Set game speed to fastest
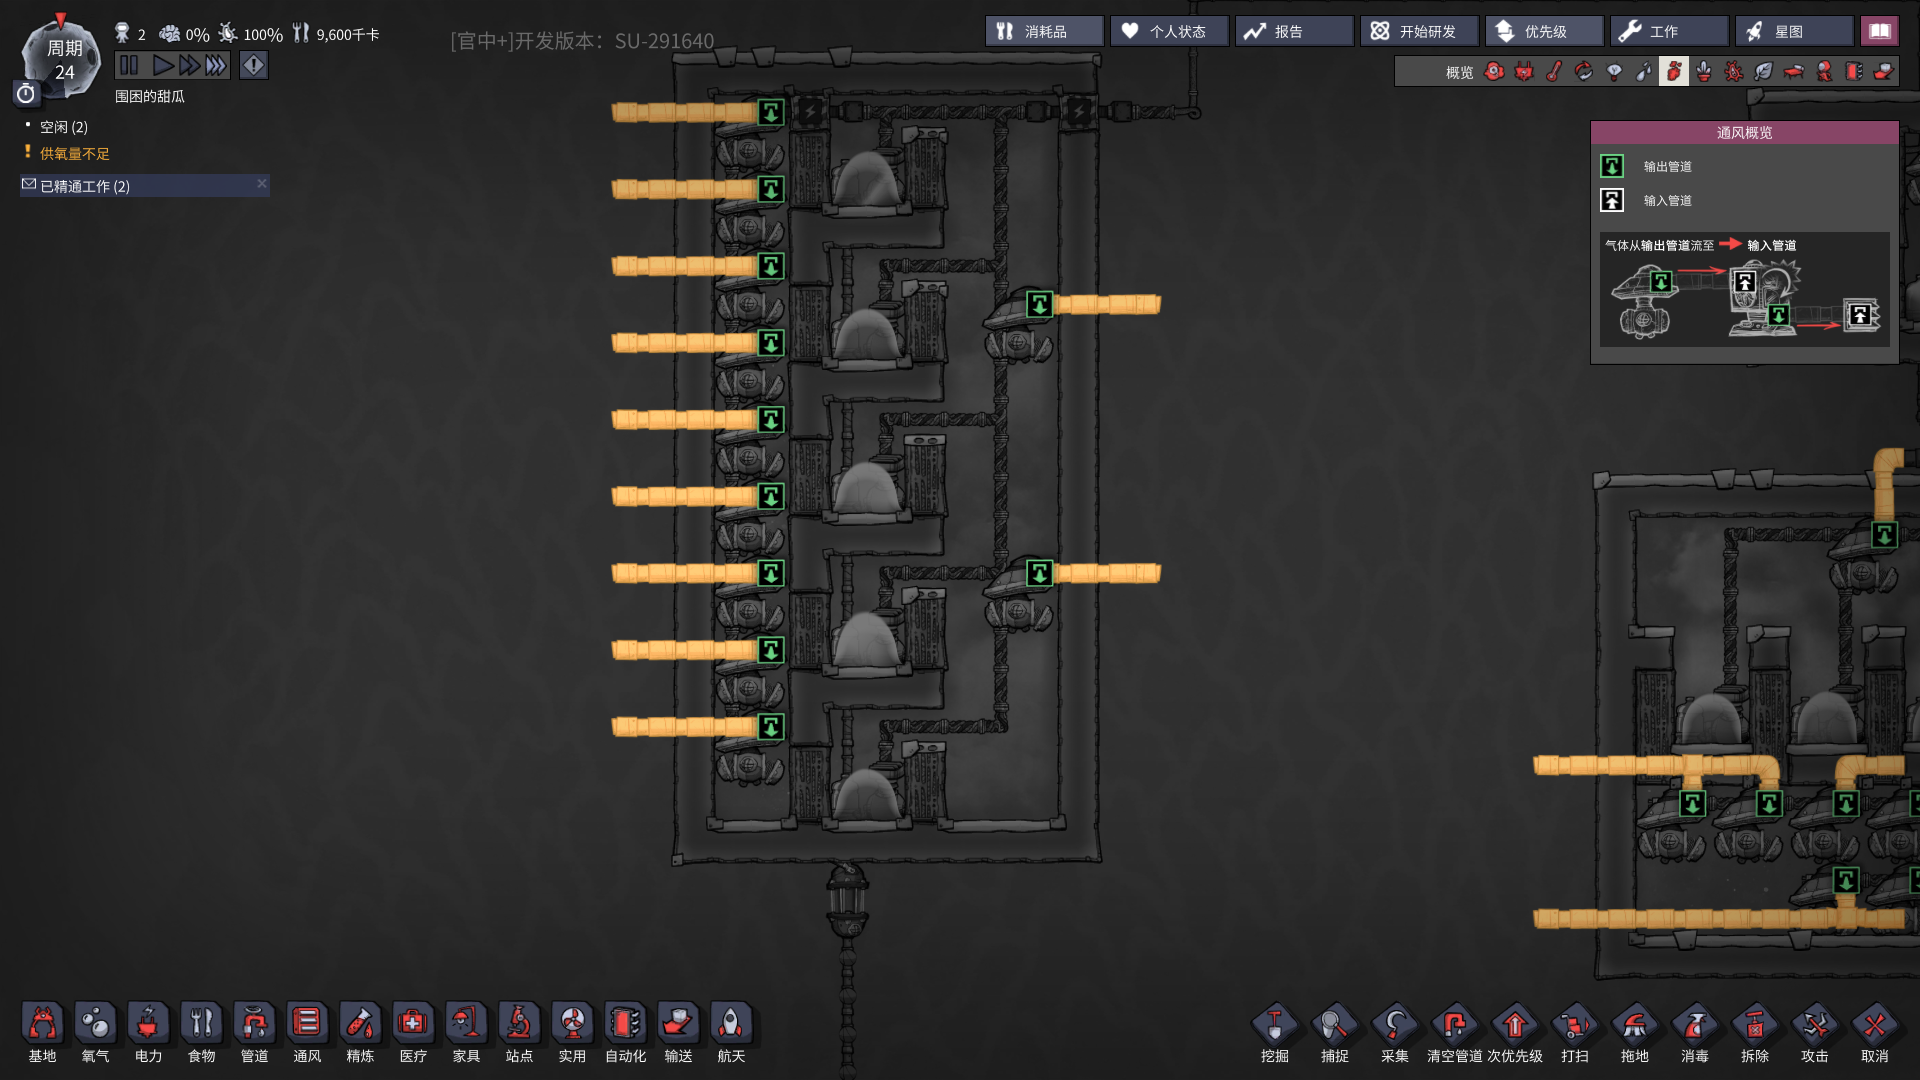The image size is (1920, 1080). [x=217, y=66]
